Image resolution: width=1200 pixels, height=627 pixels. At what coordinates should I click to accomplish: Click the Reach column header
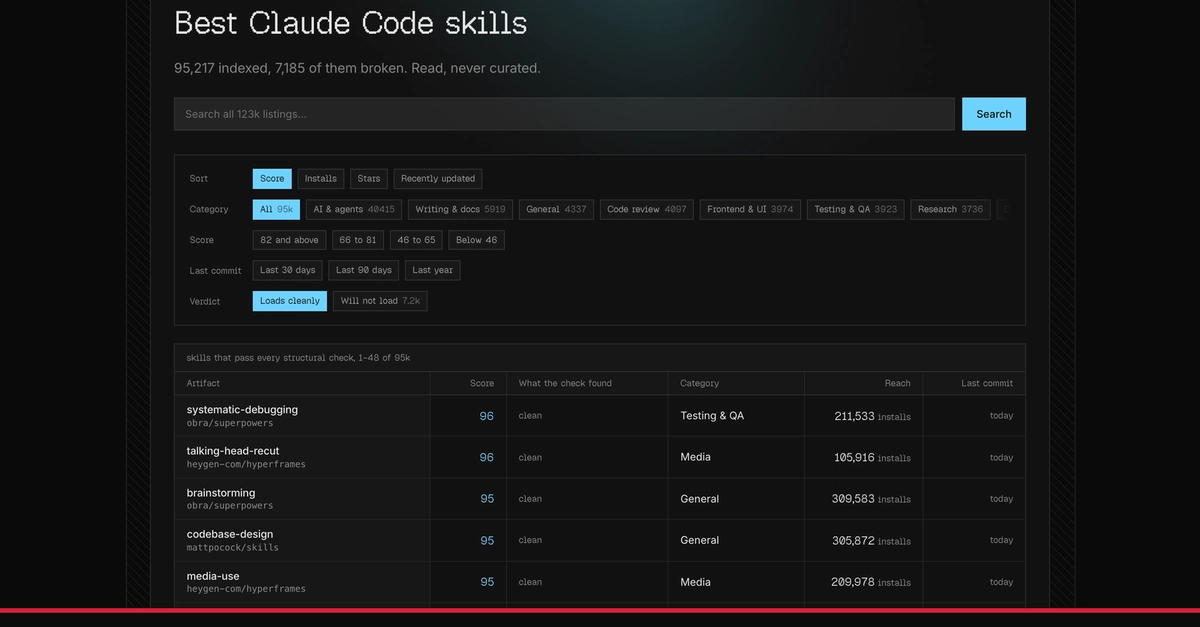[898, 383]
